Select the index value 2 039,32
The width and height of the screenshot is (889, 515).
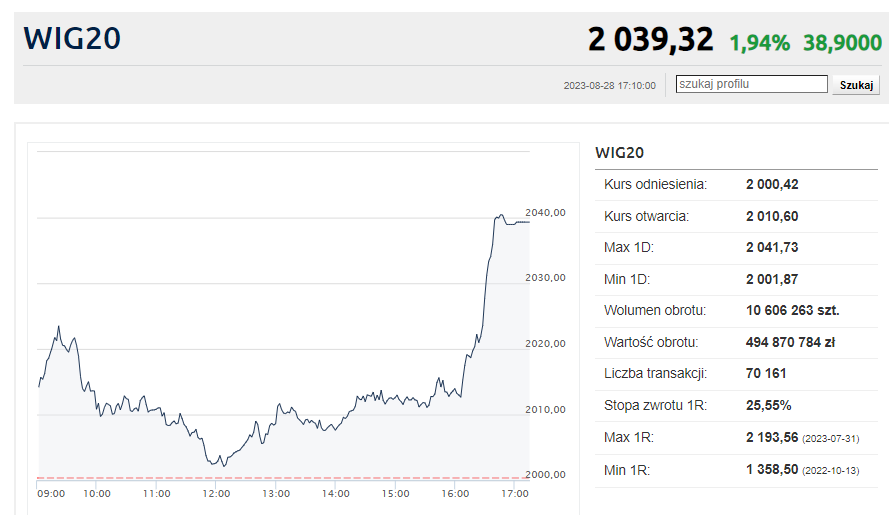(x=650, y=40)
